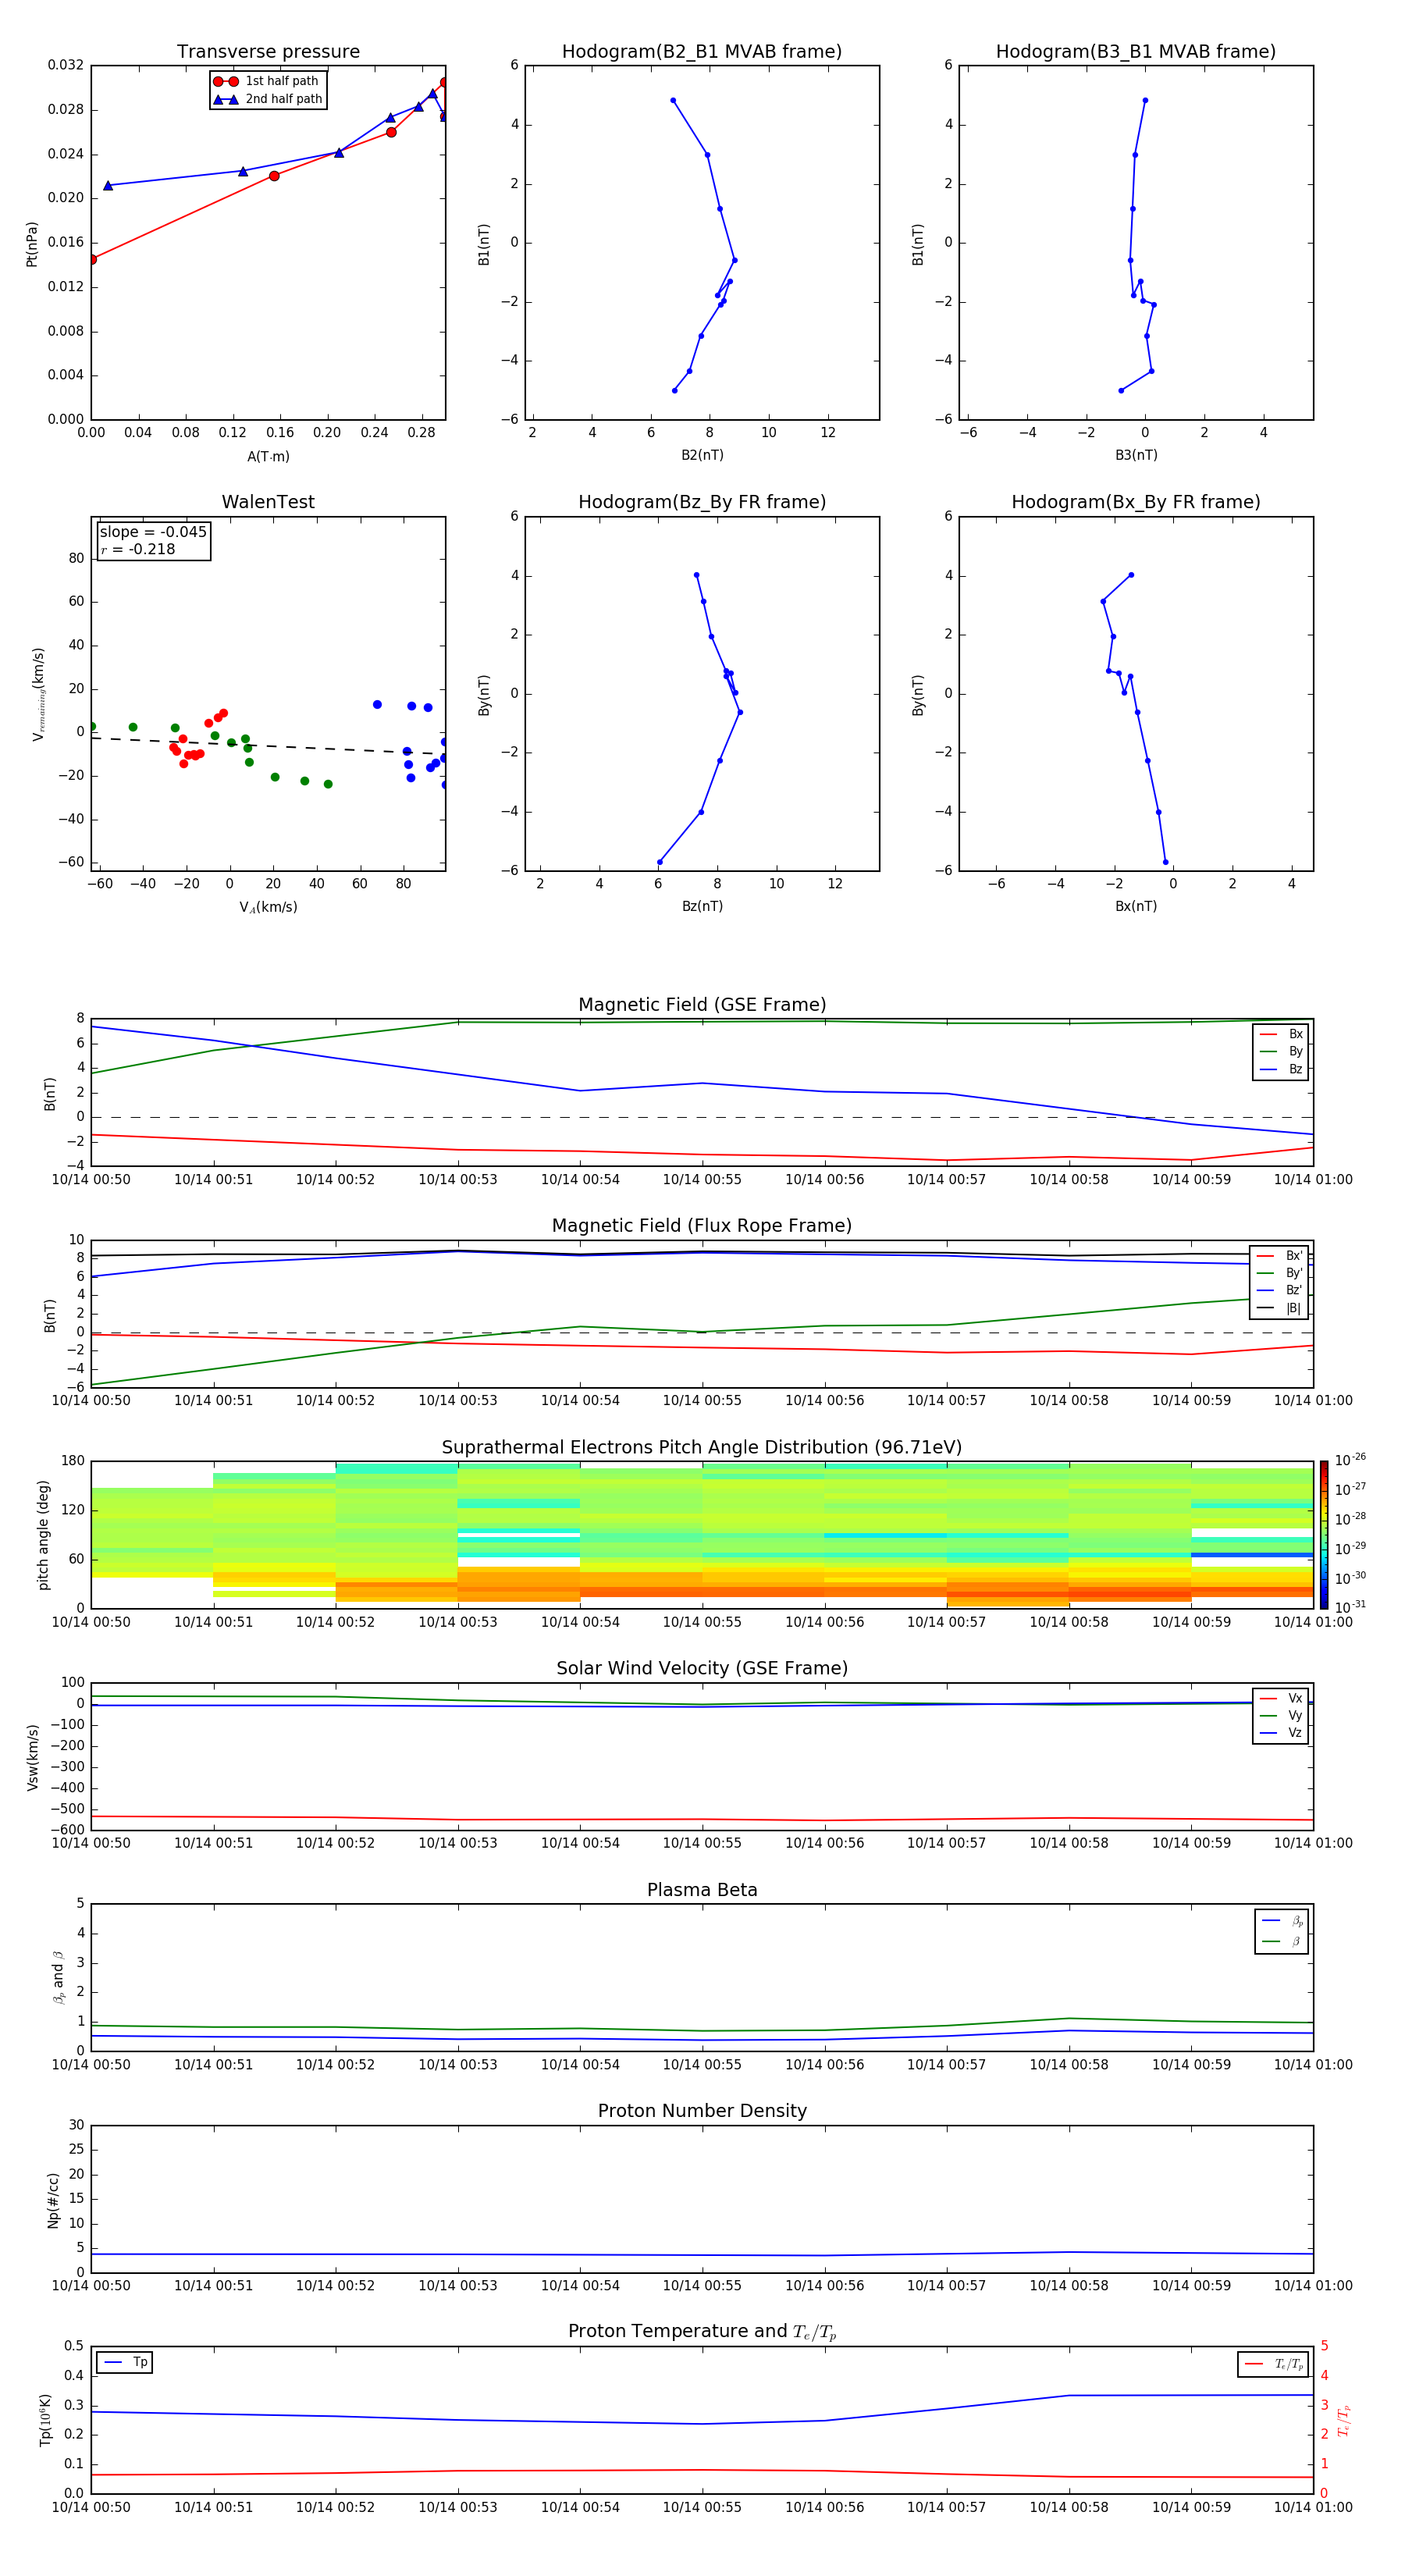This screenshot has height=2576, width=1405.
Task: Select 'Vz' in the velocity legend
Action: click(x=1281, y=1733)
